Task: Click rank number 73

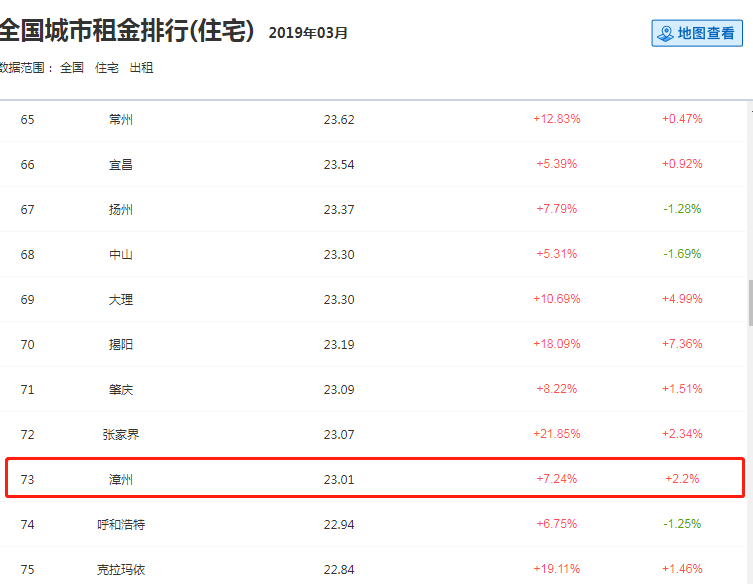Action: pyautogui.click(x=27, y=479)
